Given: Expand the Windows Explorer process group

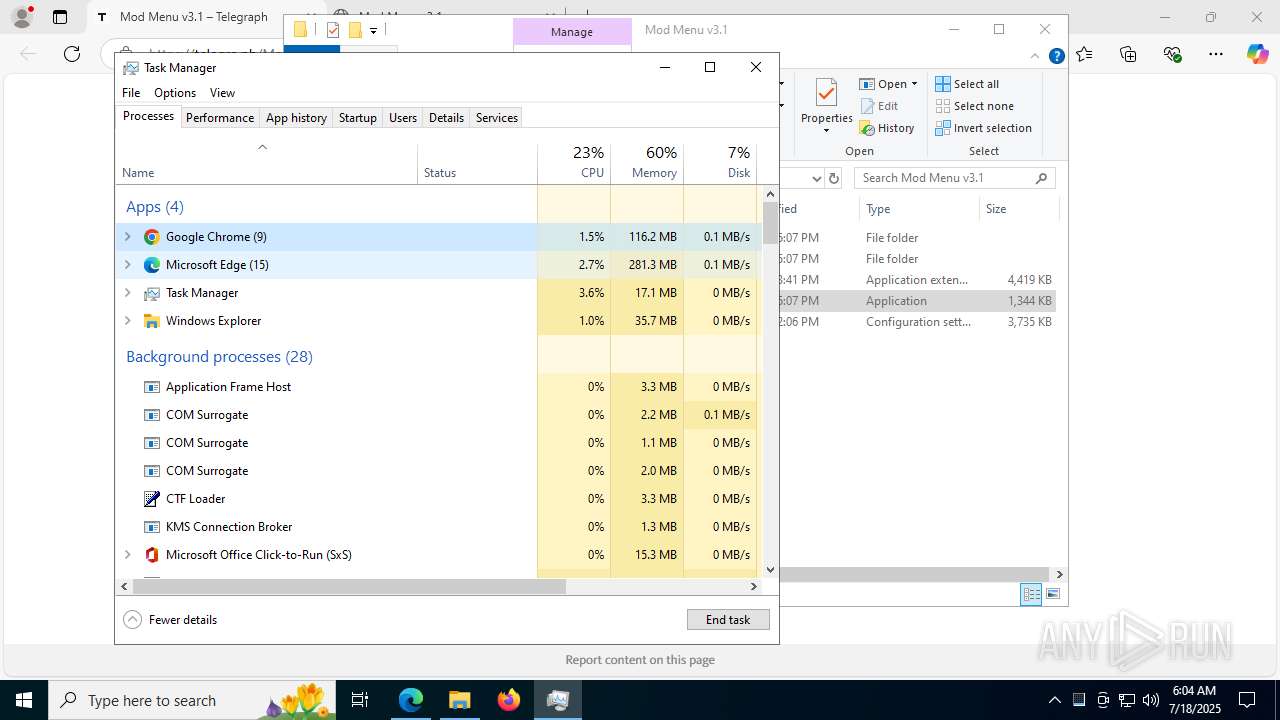Looking at the screenshot, I should click(x=127, y=321).
